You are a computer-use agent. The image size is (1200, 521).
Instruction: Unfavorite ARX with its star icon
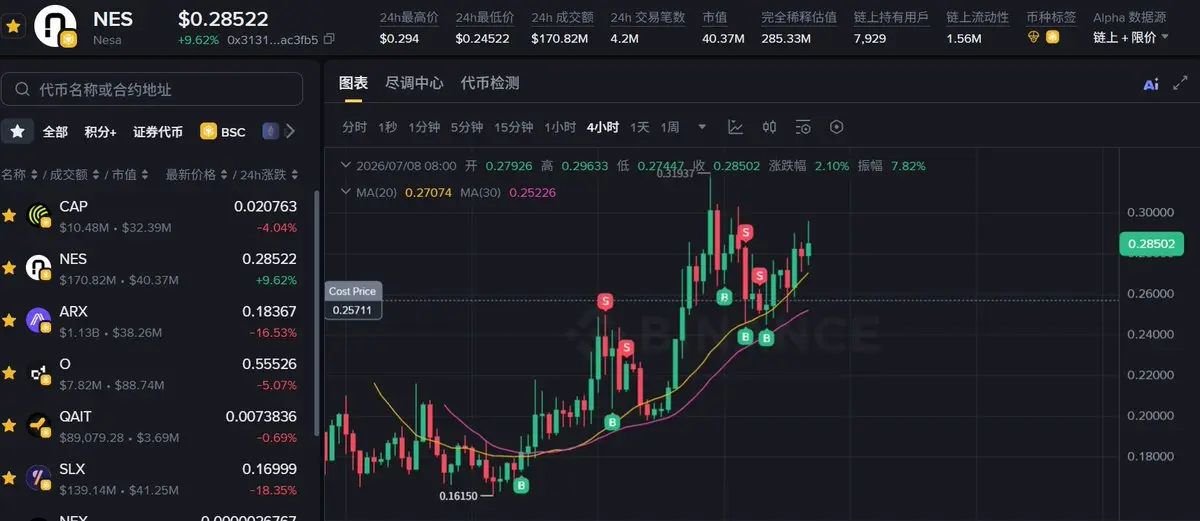pos(9,321)
